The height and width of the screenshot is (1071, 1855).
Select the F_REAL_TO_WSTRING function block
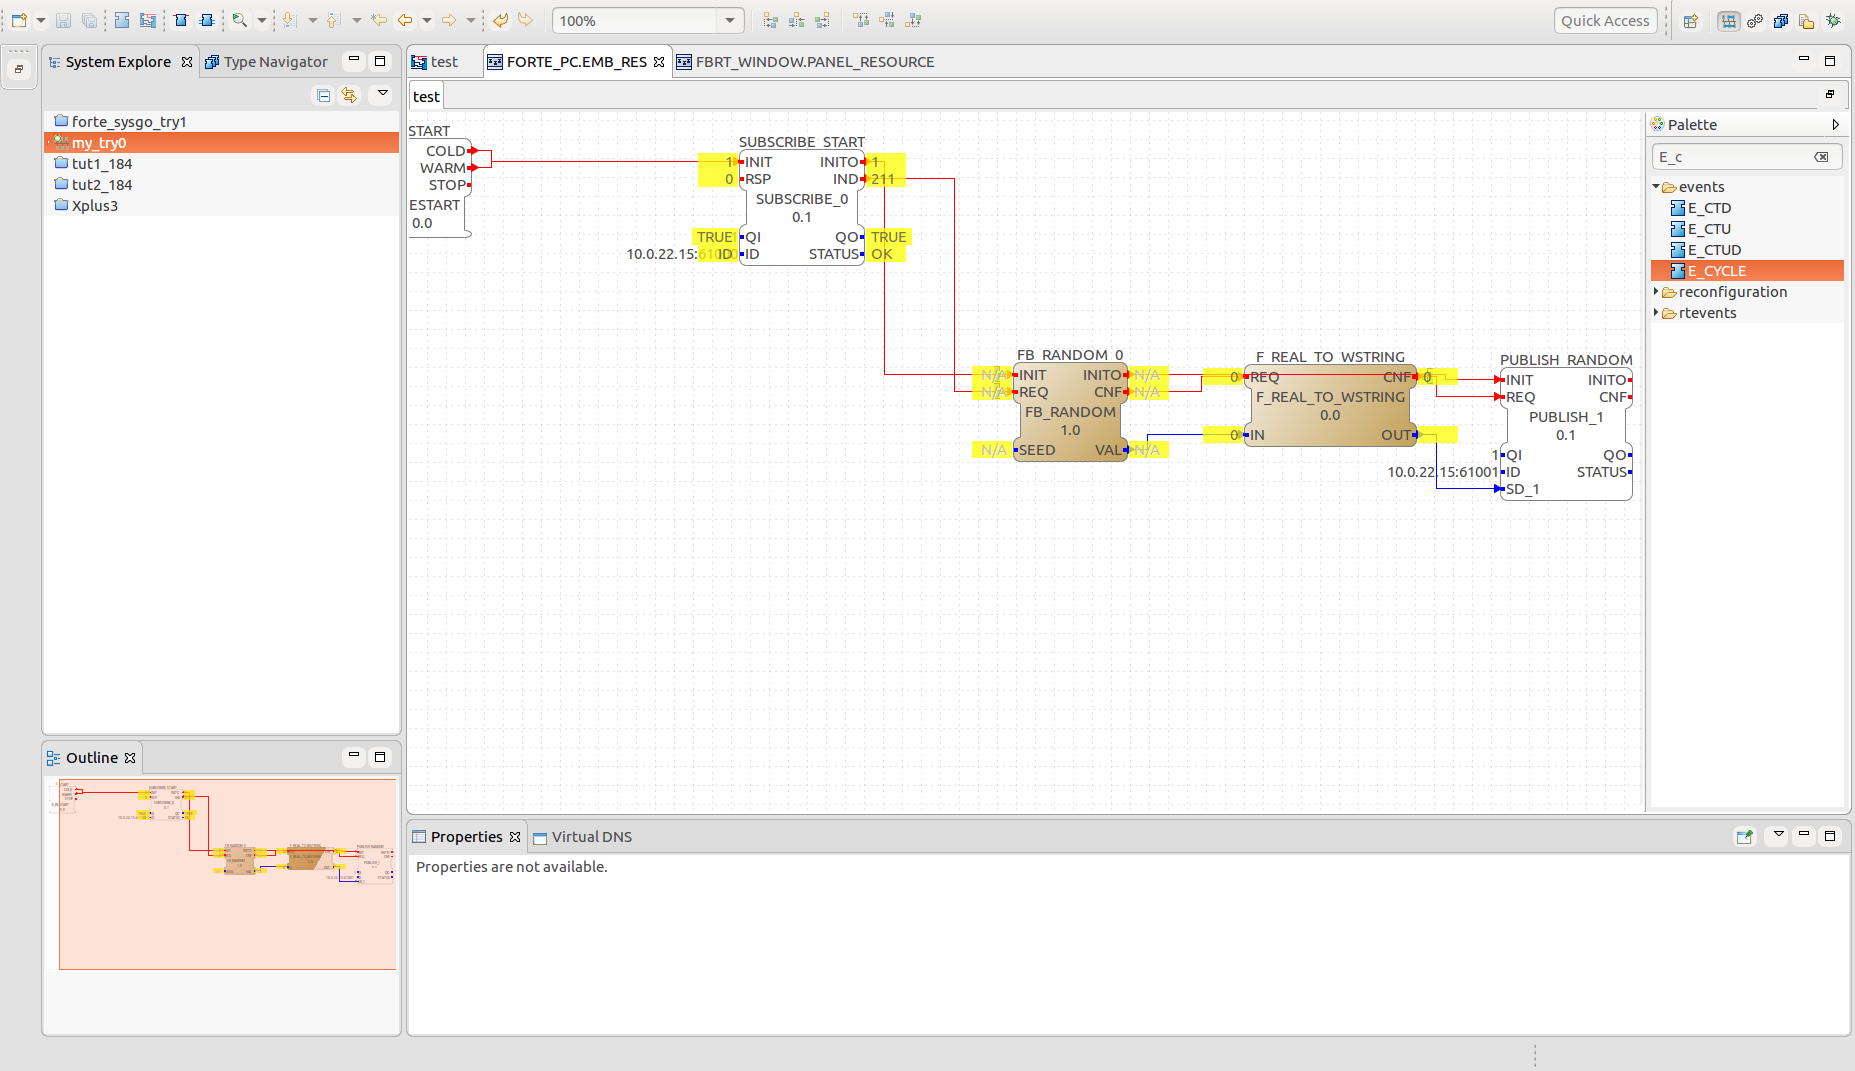pyautogui.click(x=1330, y=406)
